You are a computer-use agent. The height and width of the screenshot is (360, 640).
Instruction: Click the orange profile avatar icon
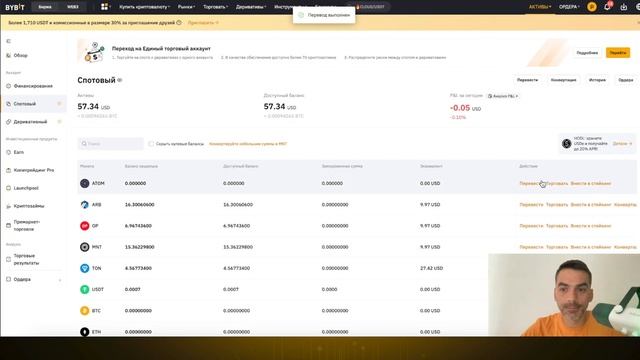pos(591,7)
